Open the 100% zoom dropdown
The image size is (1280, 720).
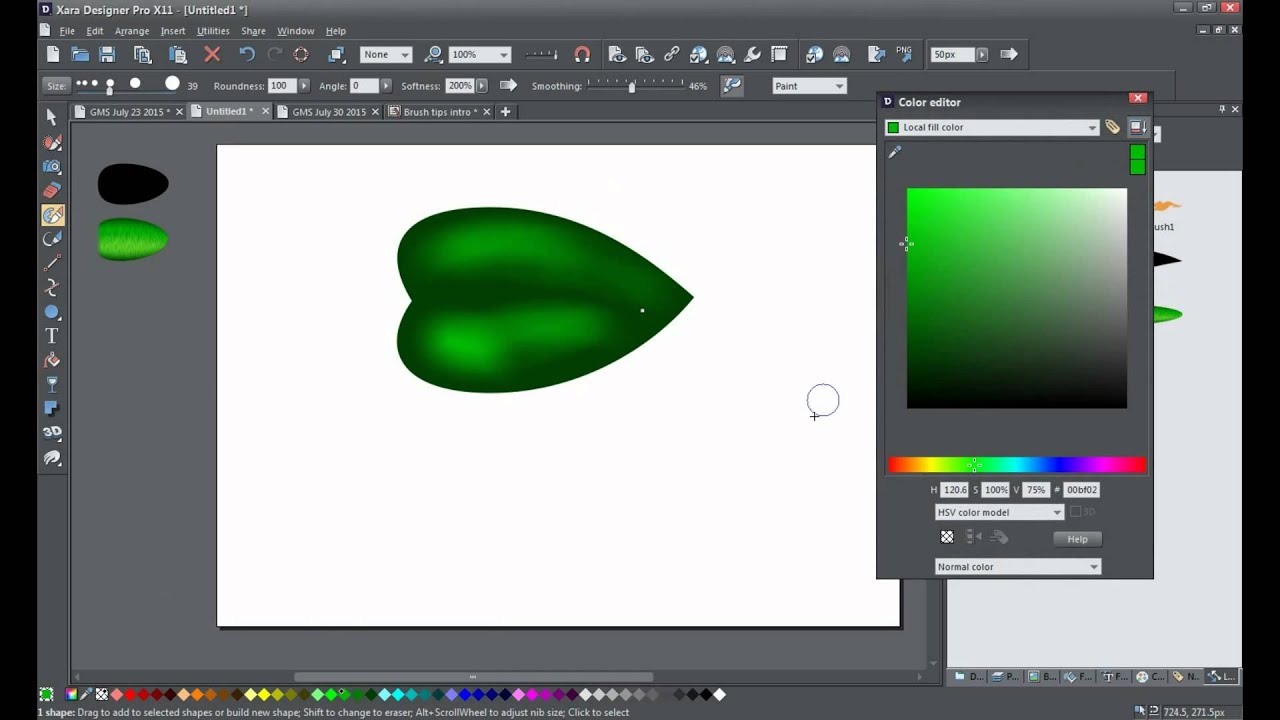click(479, 55)
